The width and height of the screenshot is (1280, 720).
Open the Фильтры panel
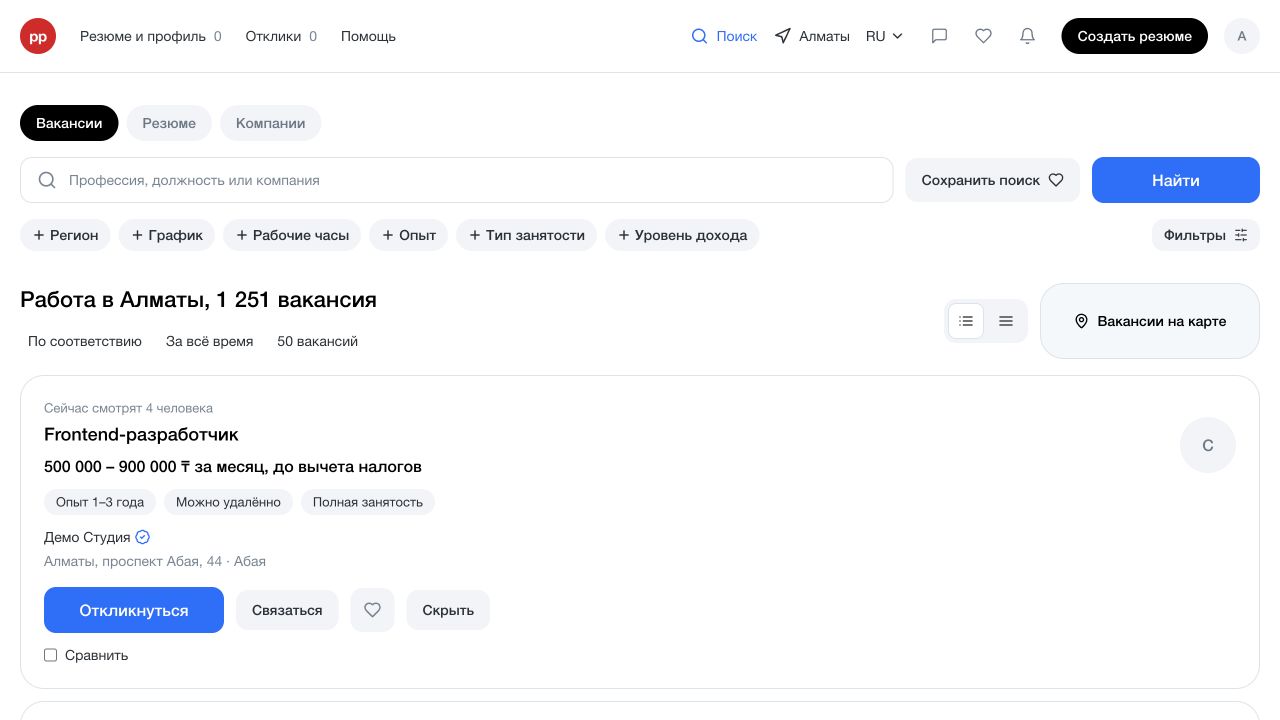1206,235
